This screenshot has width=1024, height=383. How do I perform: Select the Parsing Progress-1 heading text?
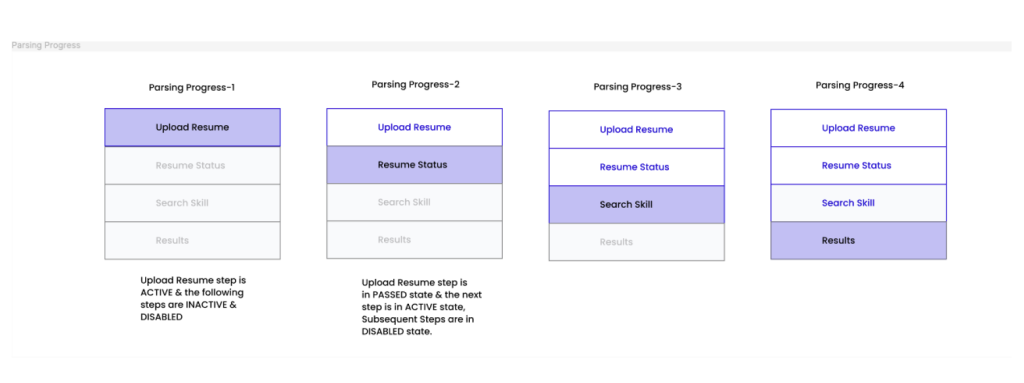click(x=191, y=87)
